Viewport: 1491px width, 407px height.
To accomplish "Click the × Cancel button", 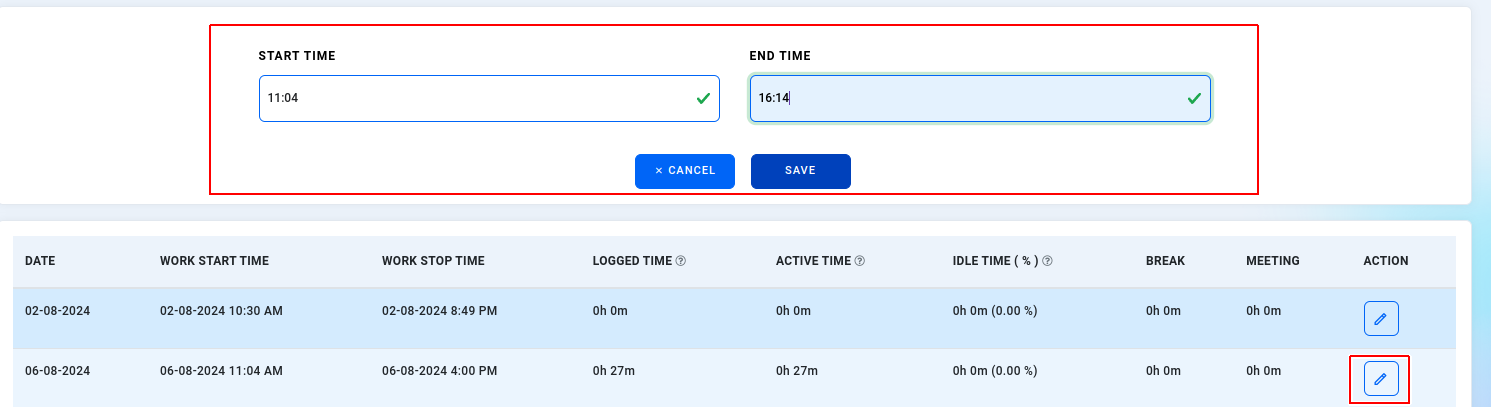I will [x=685, y=171].
